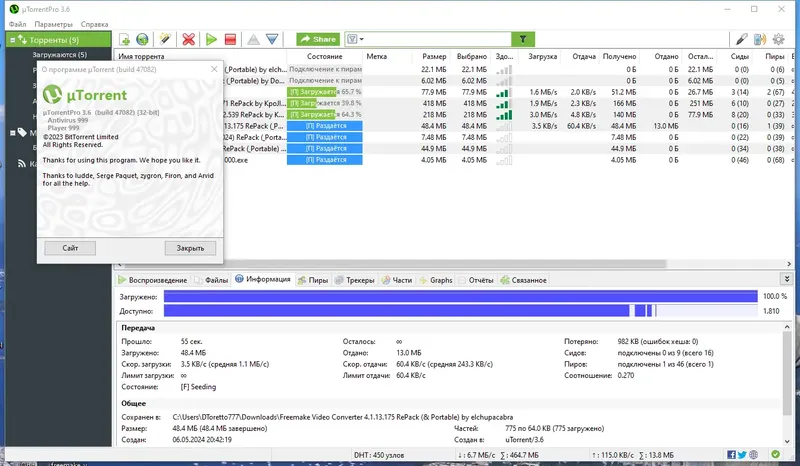Click health bars icon of 77.9 МБ torrent
Image resolution: width=800 pixels, height=466 pixels.
503,92
